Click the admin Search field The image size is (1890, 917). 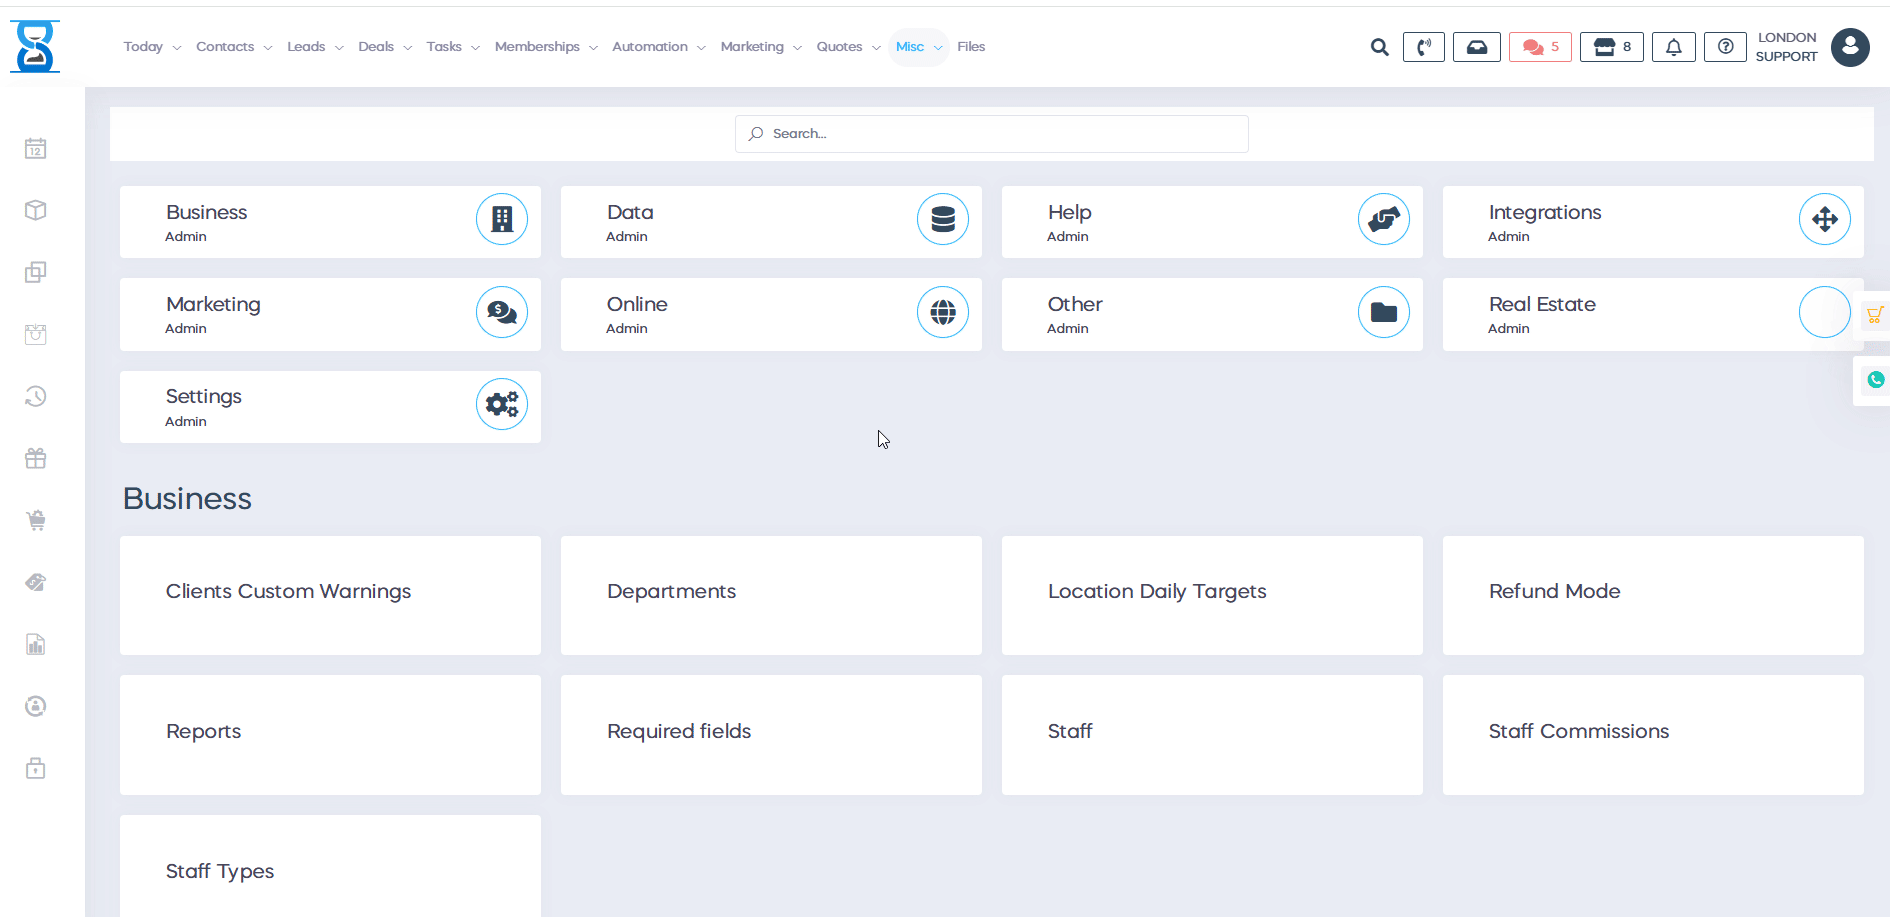coord(991,134)
